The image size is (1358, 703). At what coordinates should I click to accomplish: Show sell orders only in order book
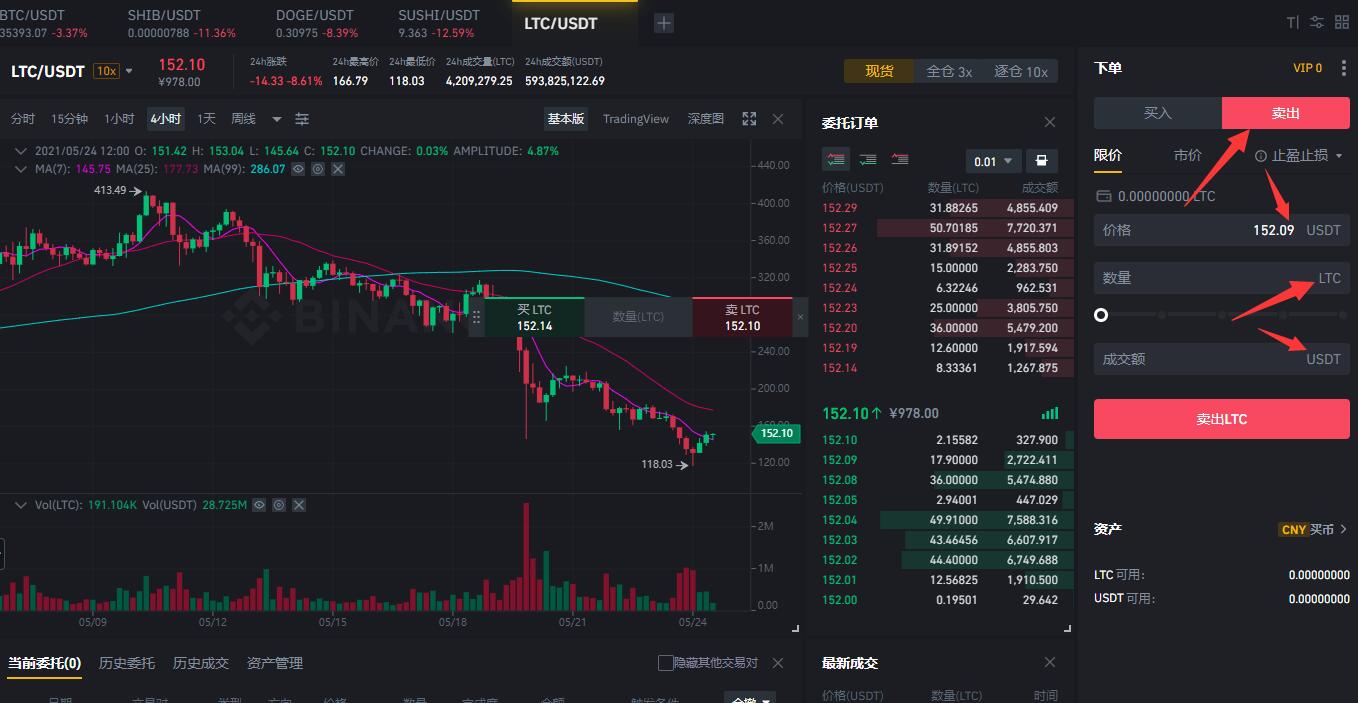click(x=900, y=159)
